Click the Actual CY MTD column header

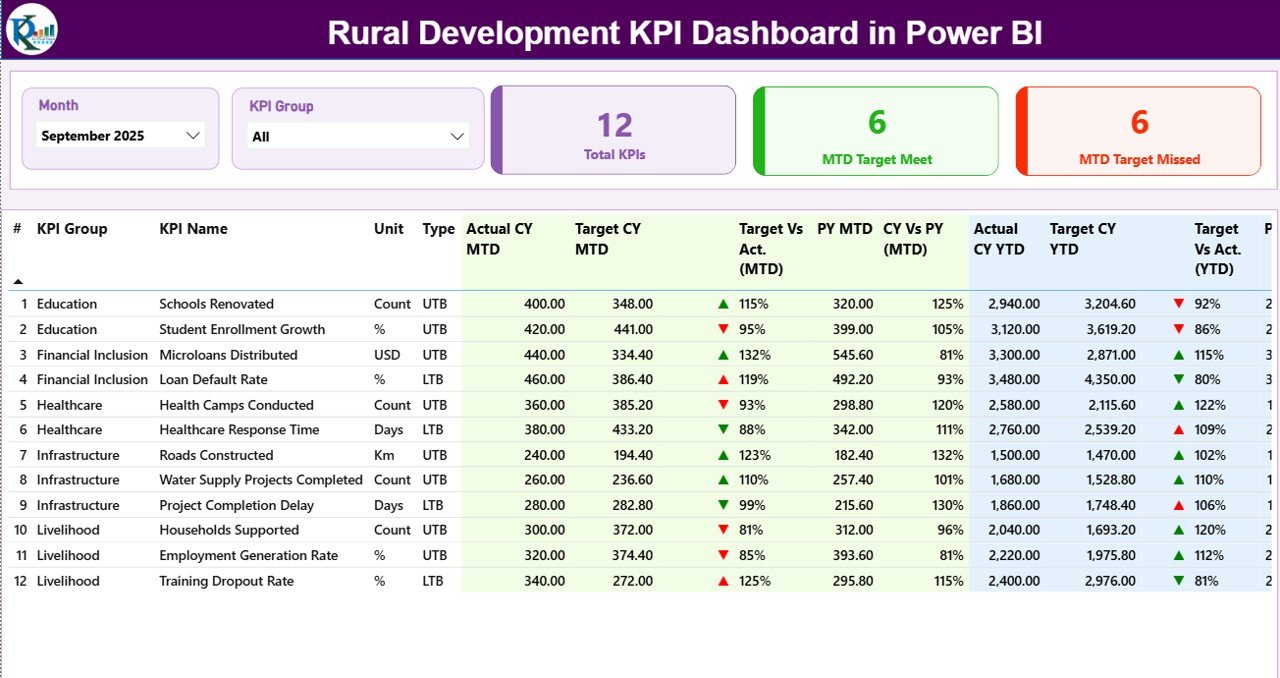(501, 239)
